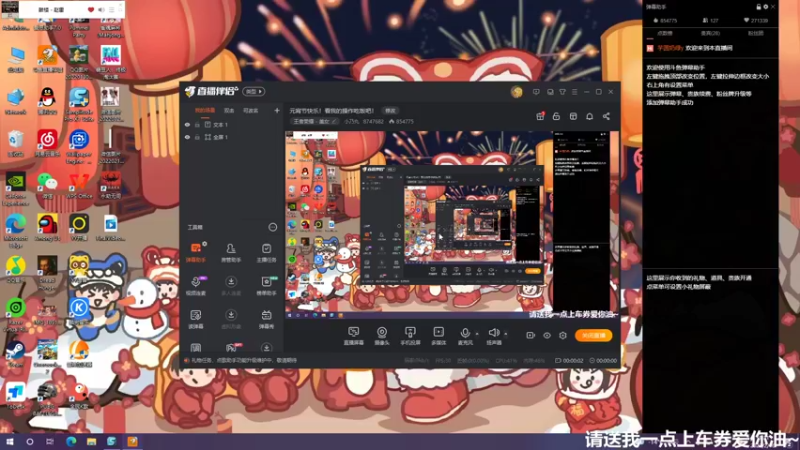The width and height of the screenshot is (800, 450).
Task: Open the Windows Start menu
Action: point(9,441)
